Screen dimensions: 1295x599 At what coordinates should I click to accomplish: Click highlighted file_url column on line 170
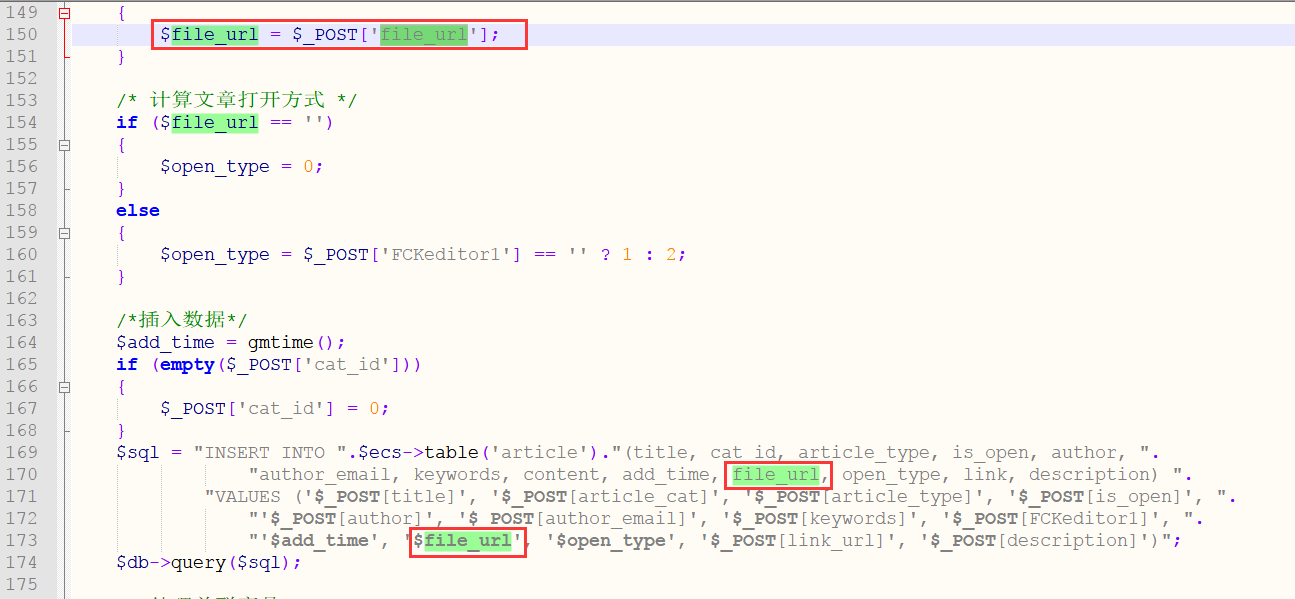click(x=776, y=474)
